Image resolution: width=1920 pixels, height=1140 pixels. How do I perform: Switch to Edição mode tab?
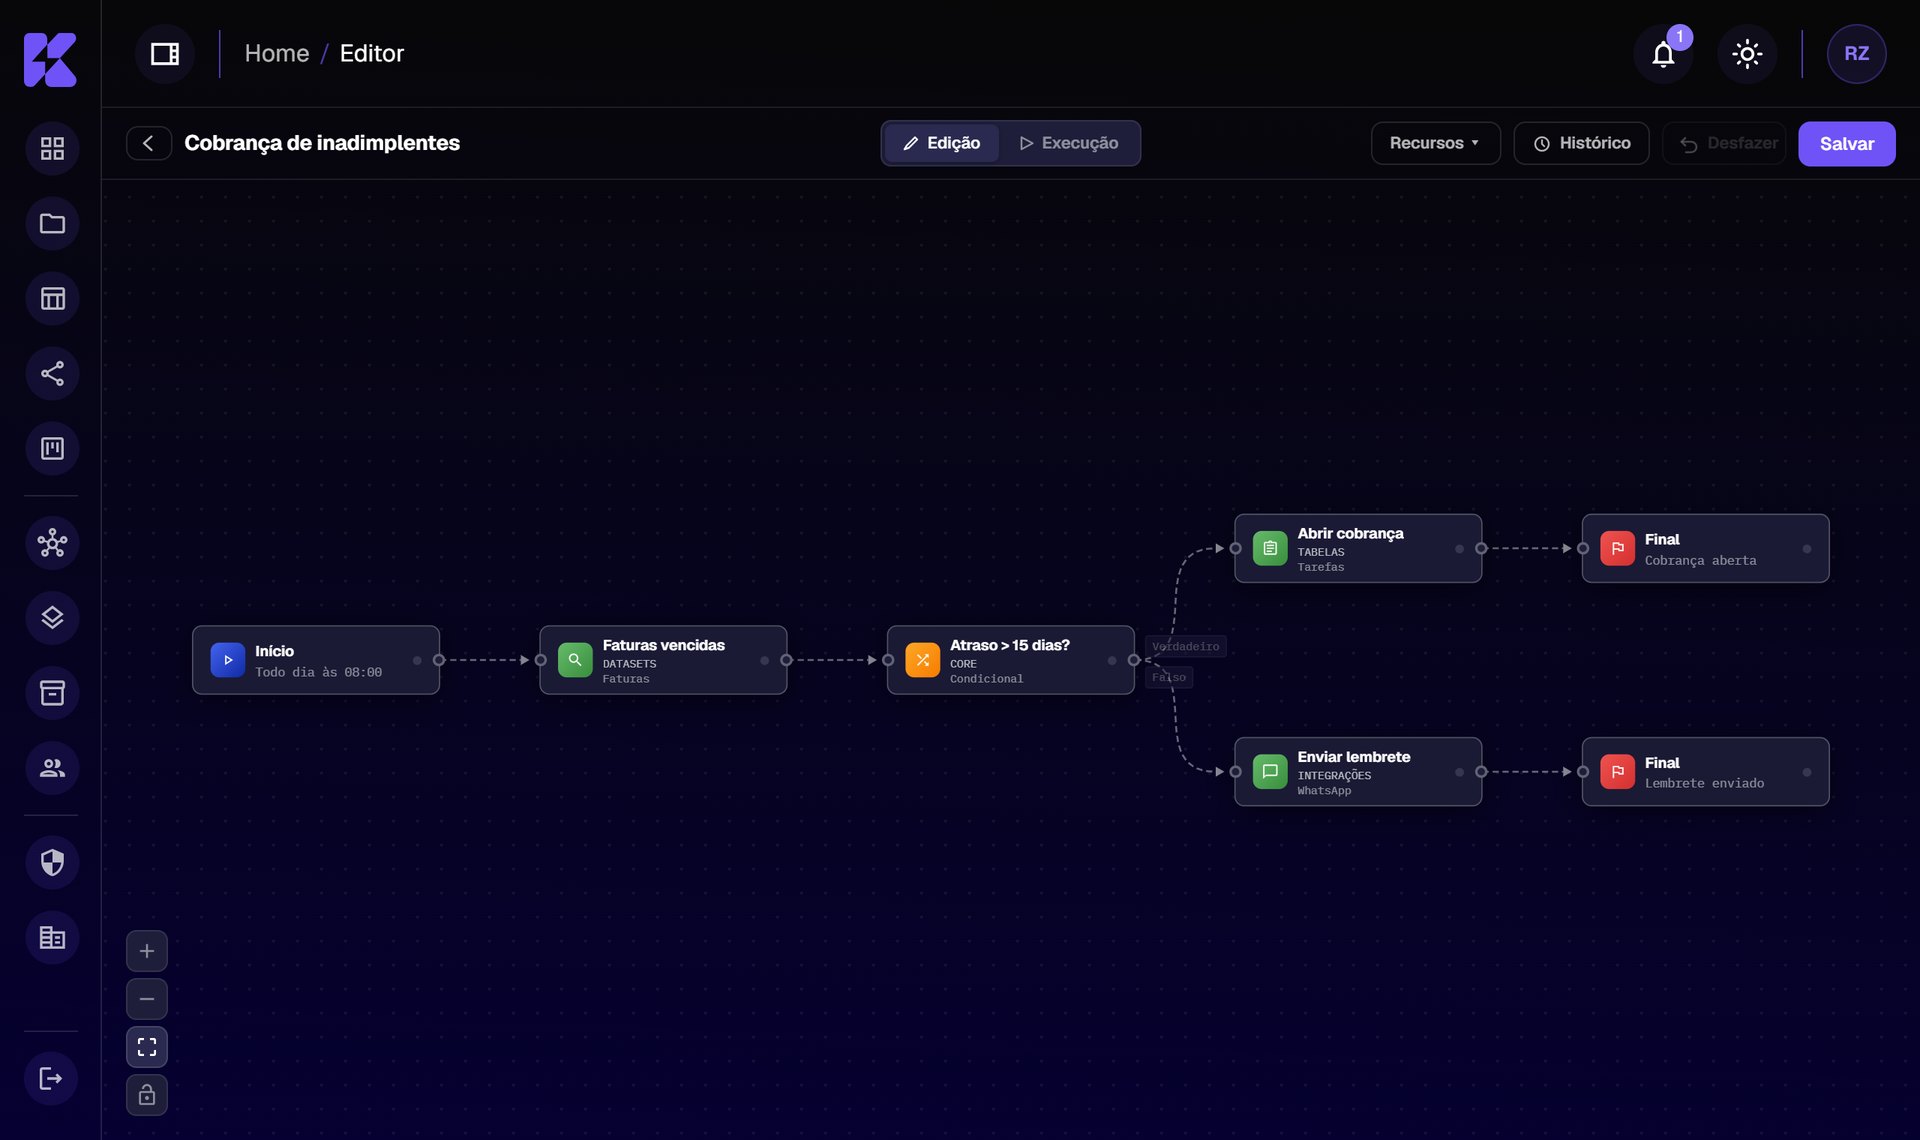pyautogui.click(x=941, y=143)
